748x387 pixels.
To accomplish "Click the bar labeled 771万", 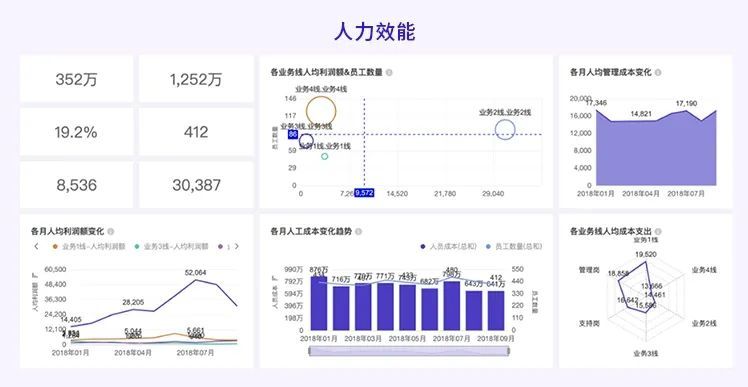I will (385, 306).
